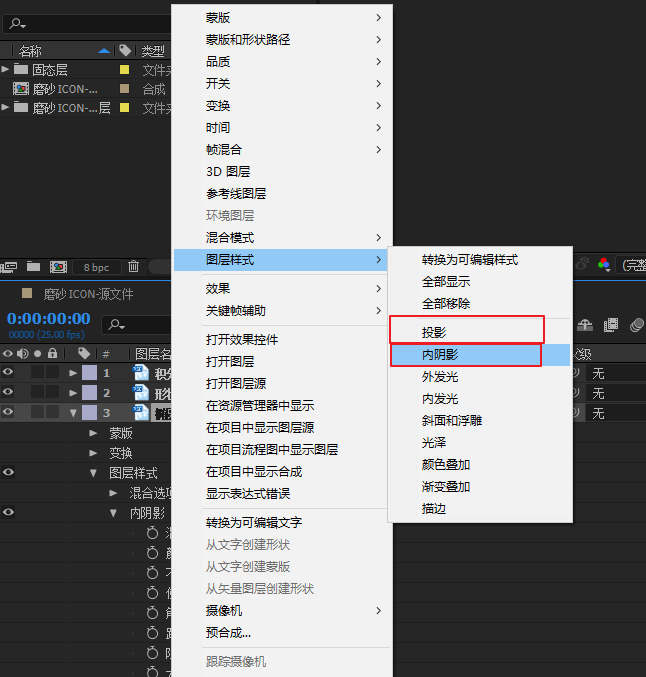Viewport: 646px width, 677px height.
Task: Click the 名称 column header
Action: [x=30, y=51]
